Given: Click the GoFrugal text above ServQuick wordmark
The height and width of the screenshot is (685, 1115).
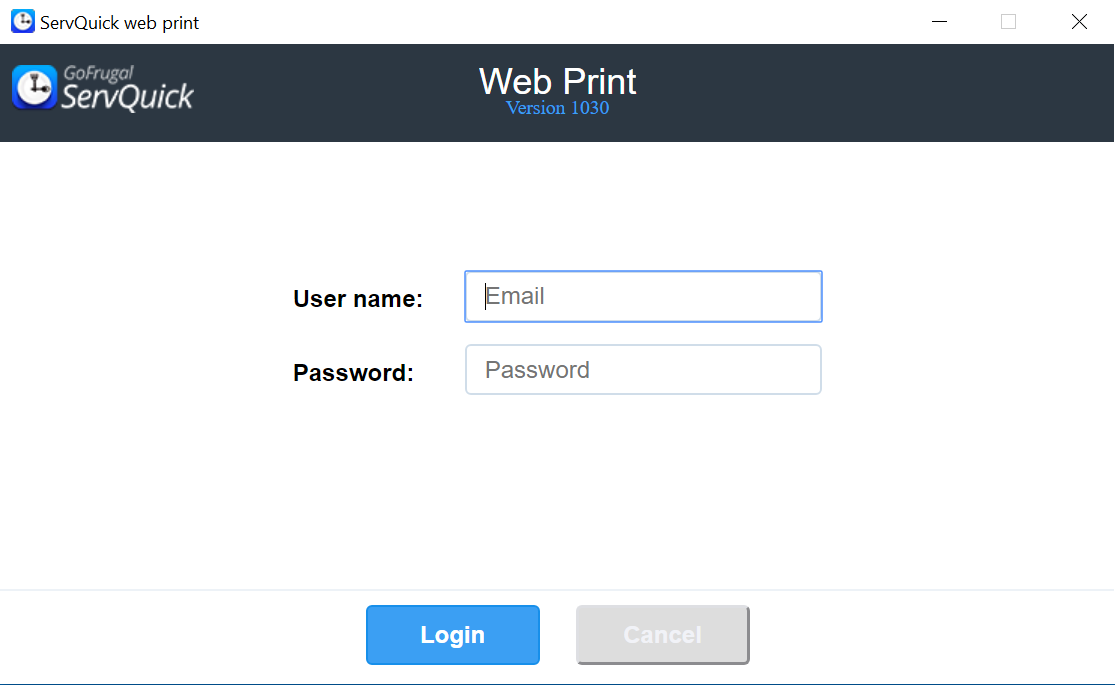Looking at the screenshot, I should coord(97,73).
